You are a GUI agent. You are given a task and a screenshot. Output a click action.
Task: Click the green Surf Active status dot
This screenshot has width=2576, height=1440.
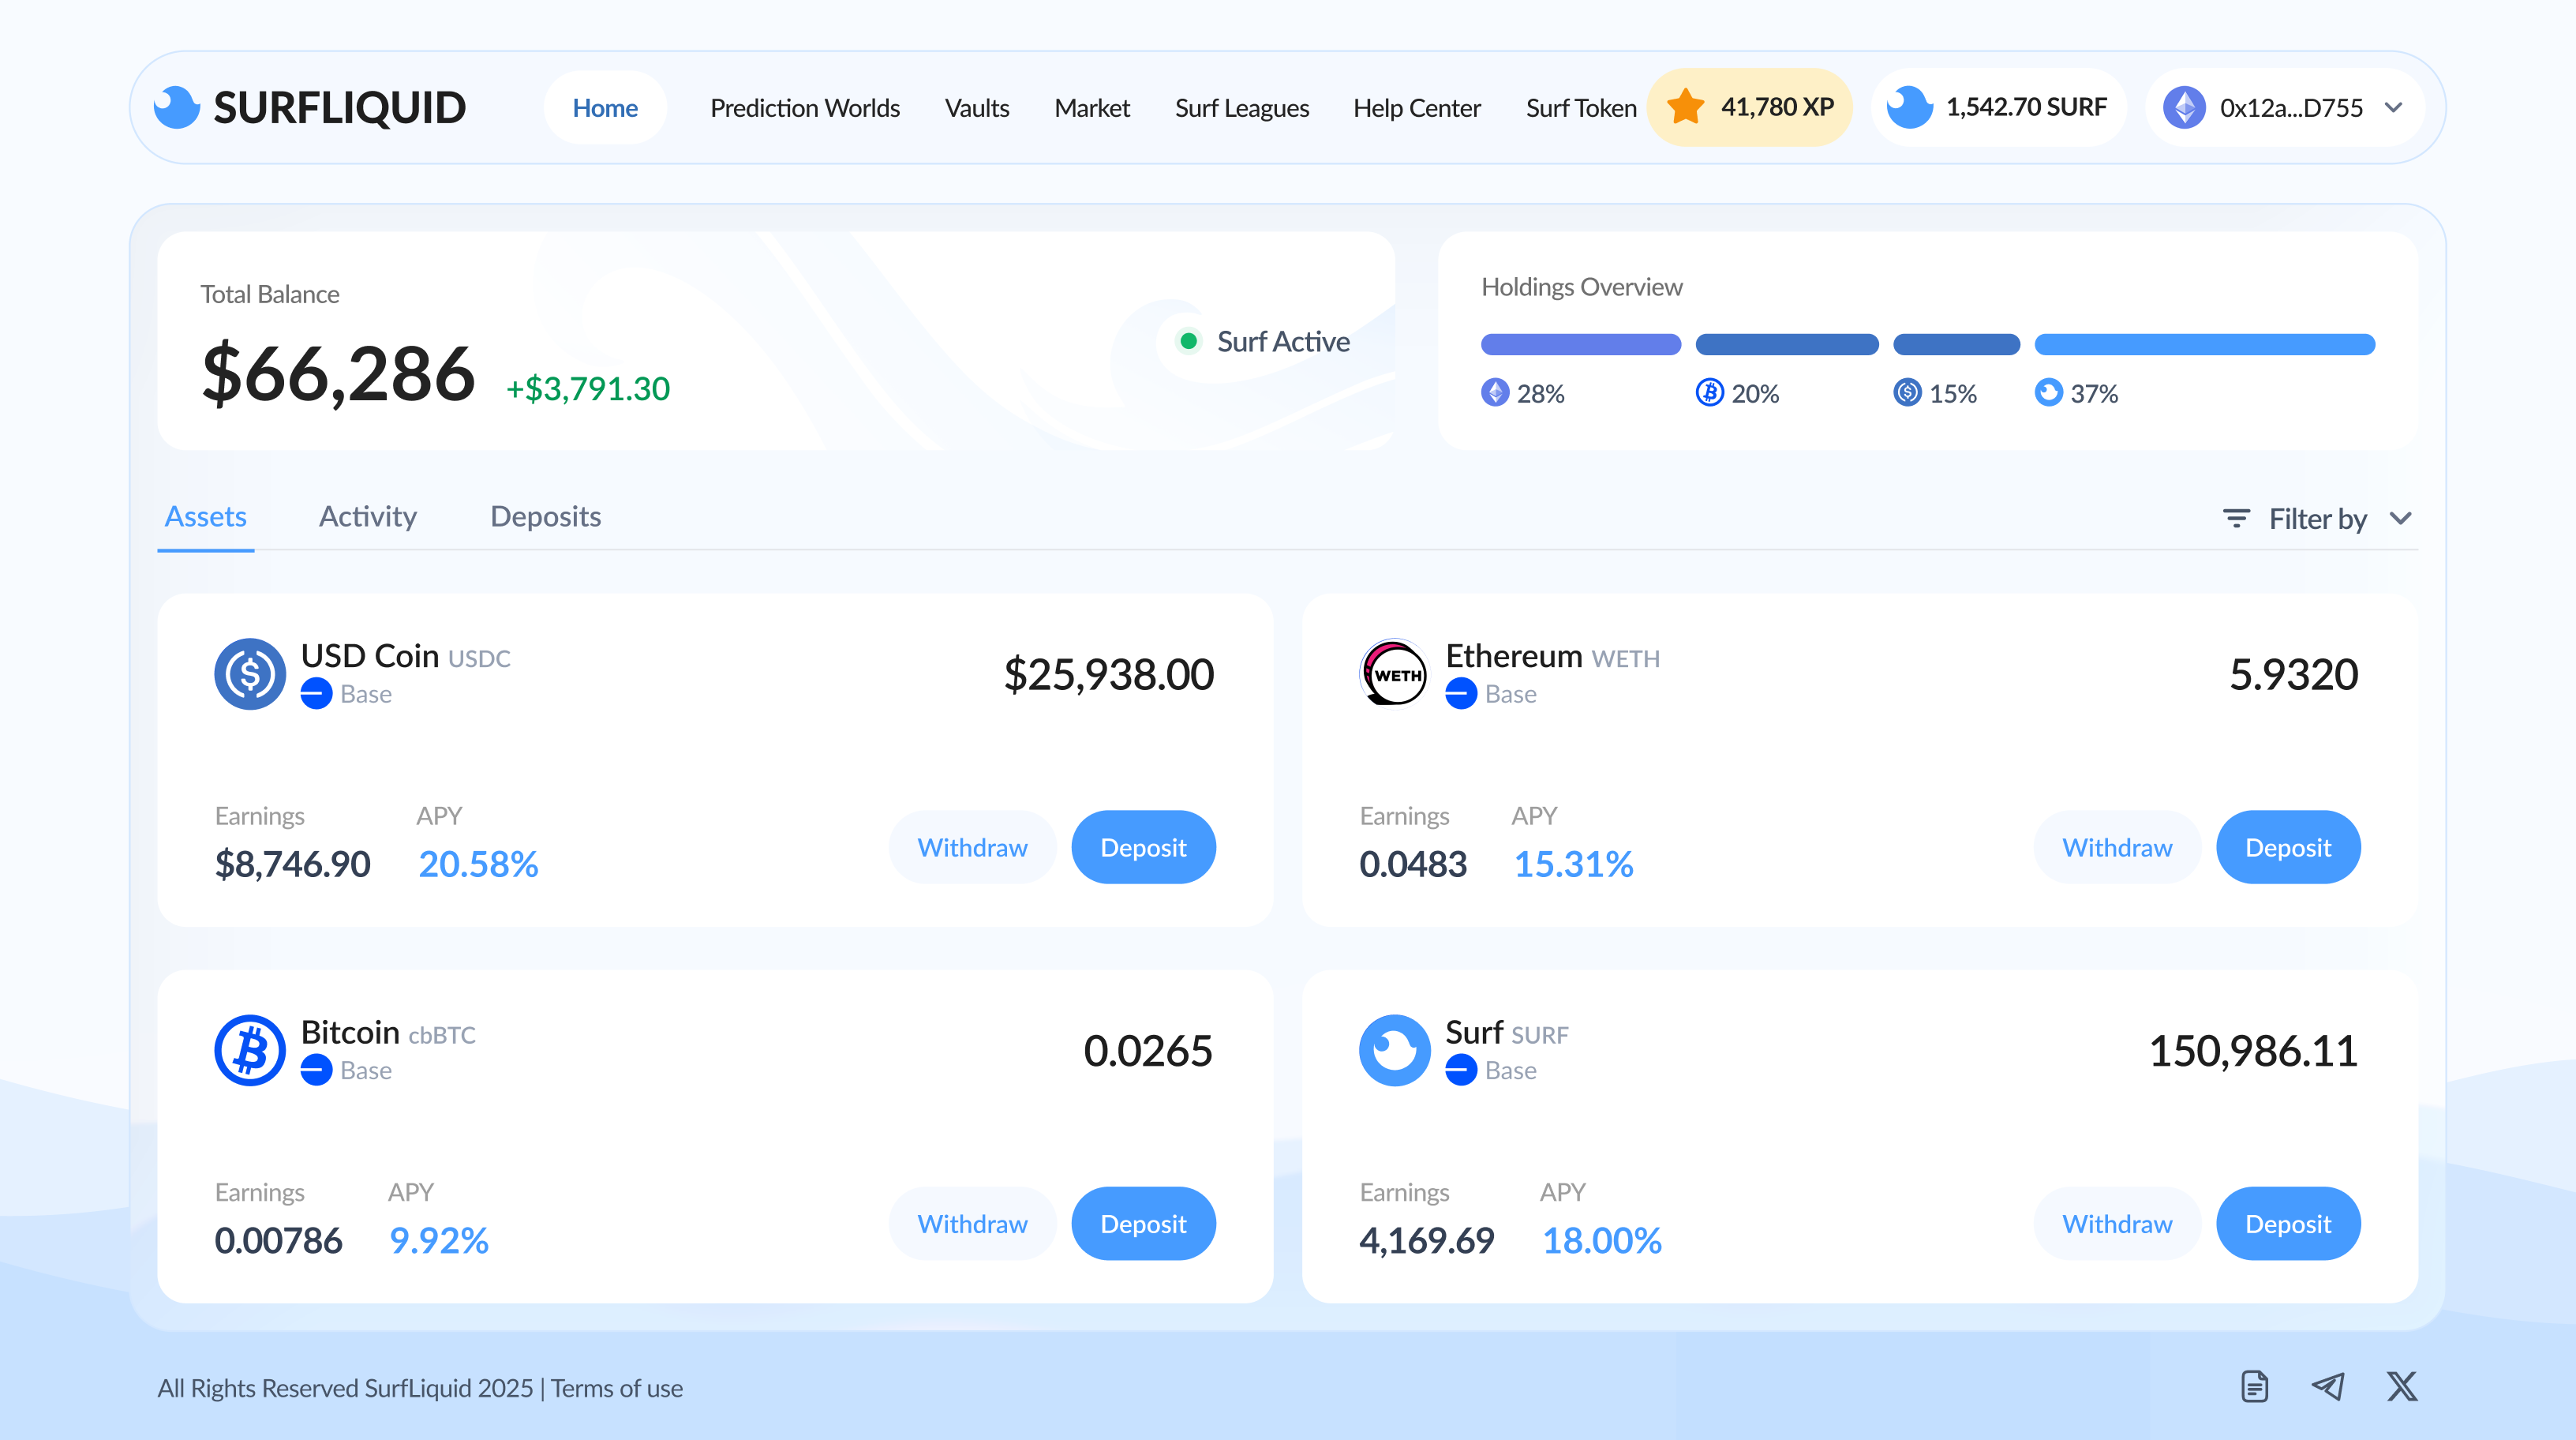pyautogui.click(x=1188, y=341)
